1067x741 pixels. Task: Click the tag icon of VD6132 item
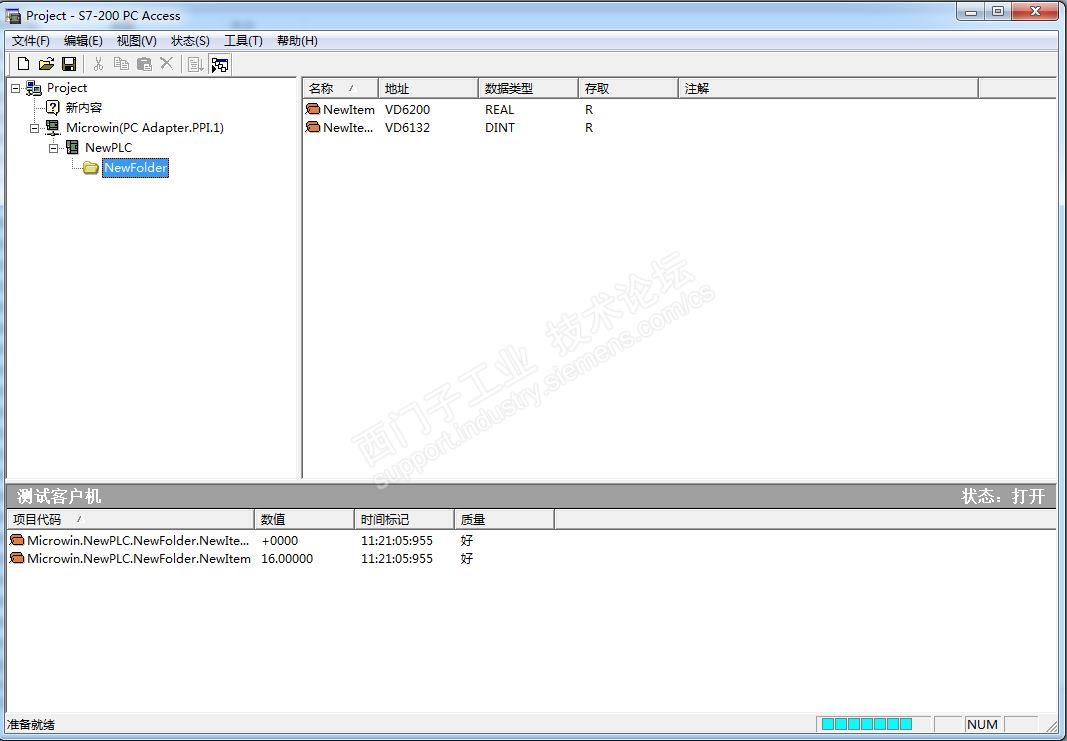313,127
